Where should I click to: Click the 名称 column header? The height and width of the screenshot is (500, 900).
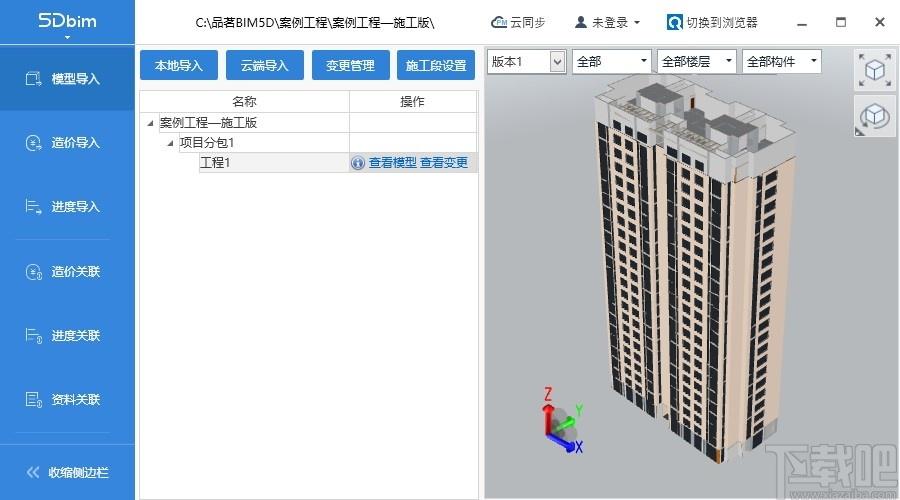tap(245, 102)
